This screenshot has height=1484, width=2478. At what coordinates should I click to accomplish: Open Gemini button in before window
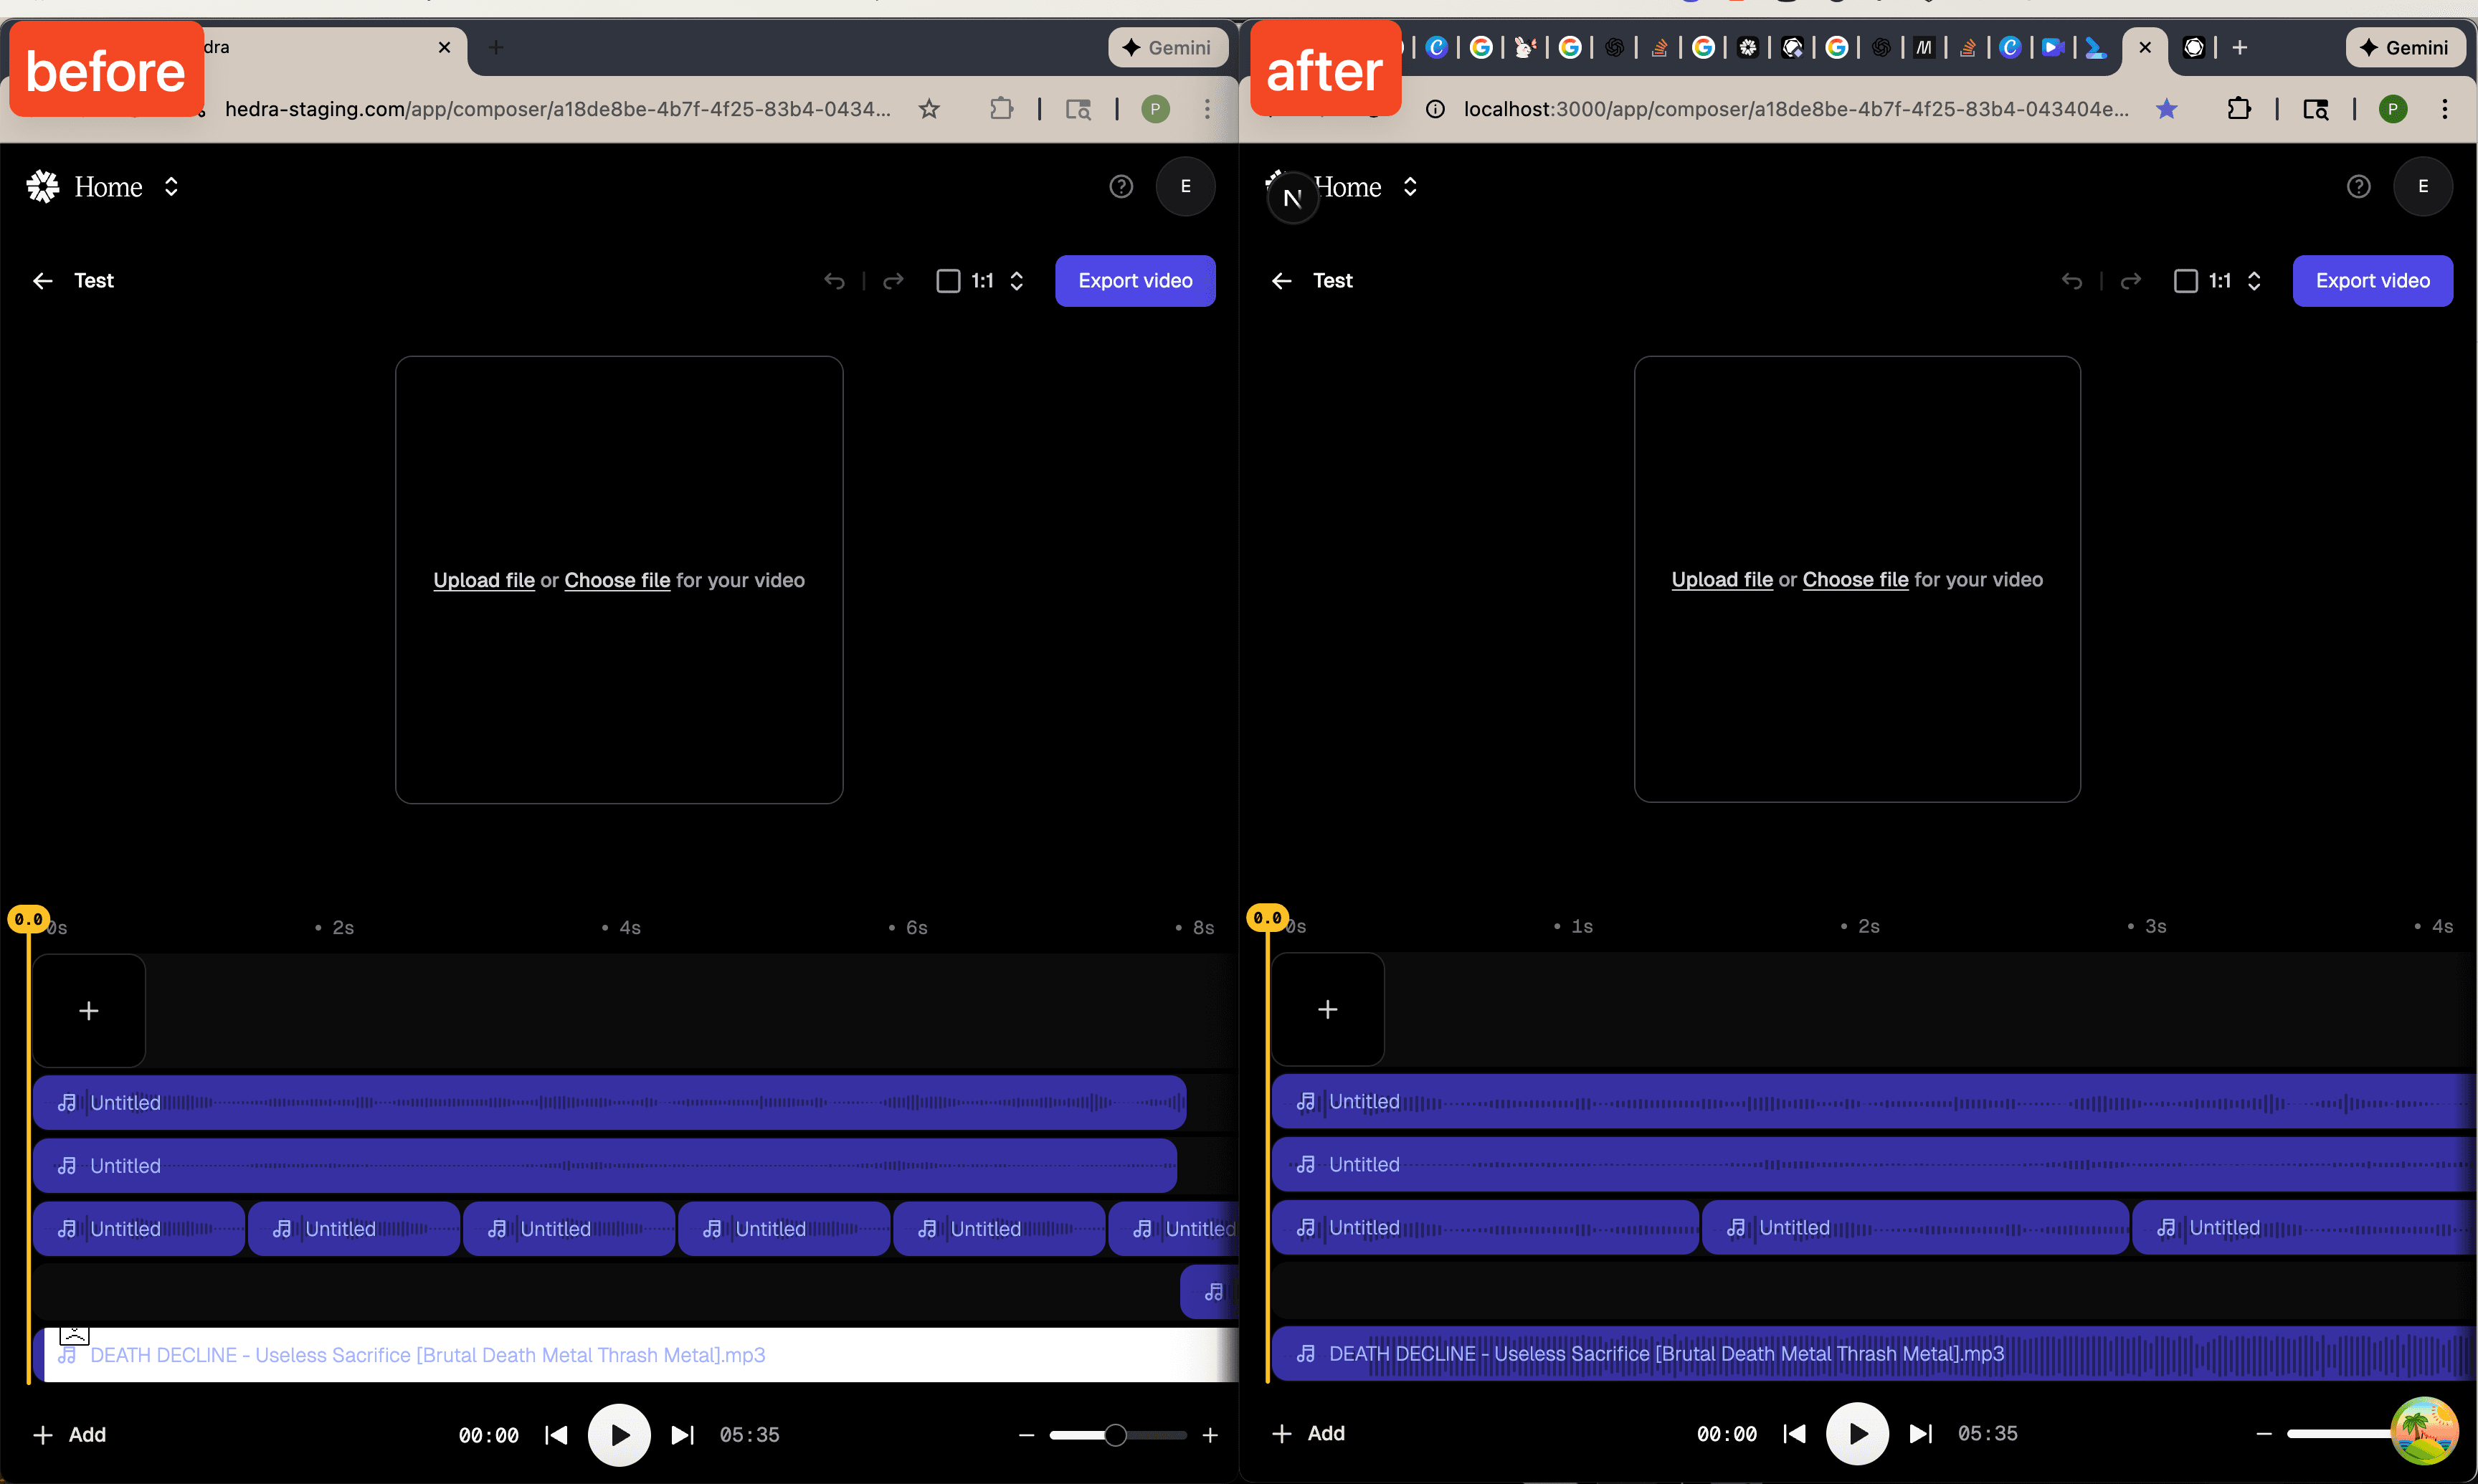(x=1167, y=48)
